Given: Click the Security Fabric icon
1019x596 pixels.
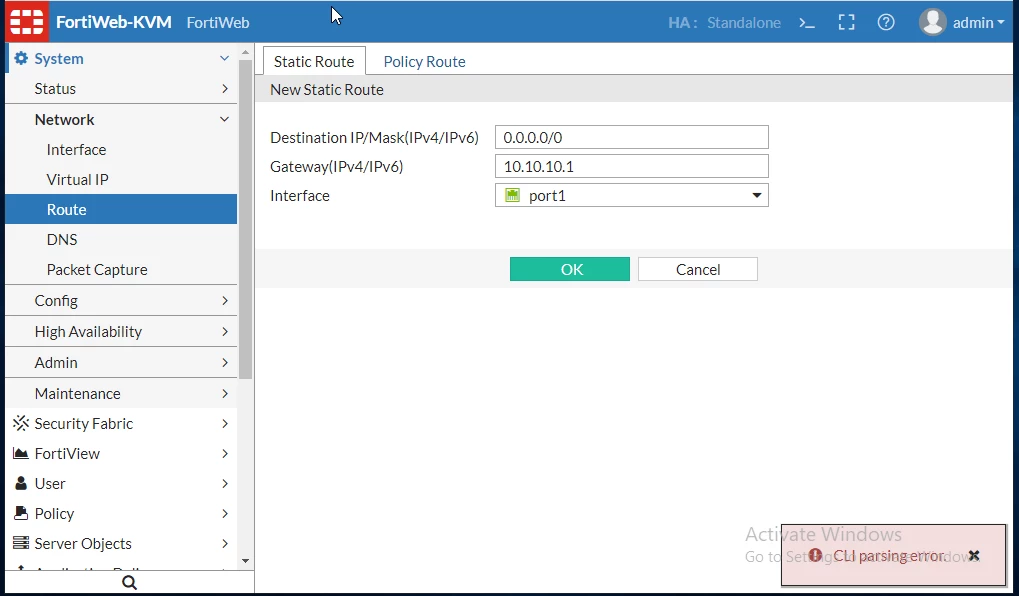Looking at the screenshot, I should [21, 423].
